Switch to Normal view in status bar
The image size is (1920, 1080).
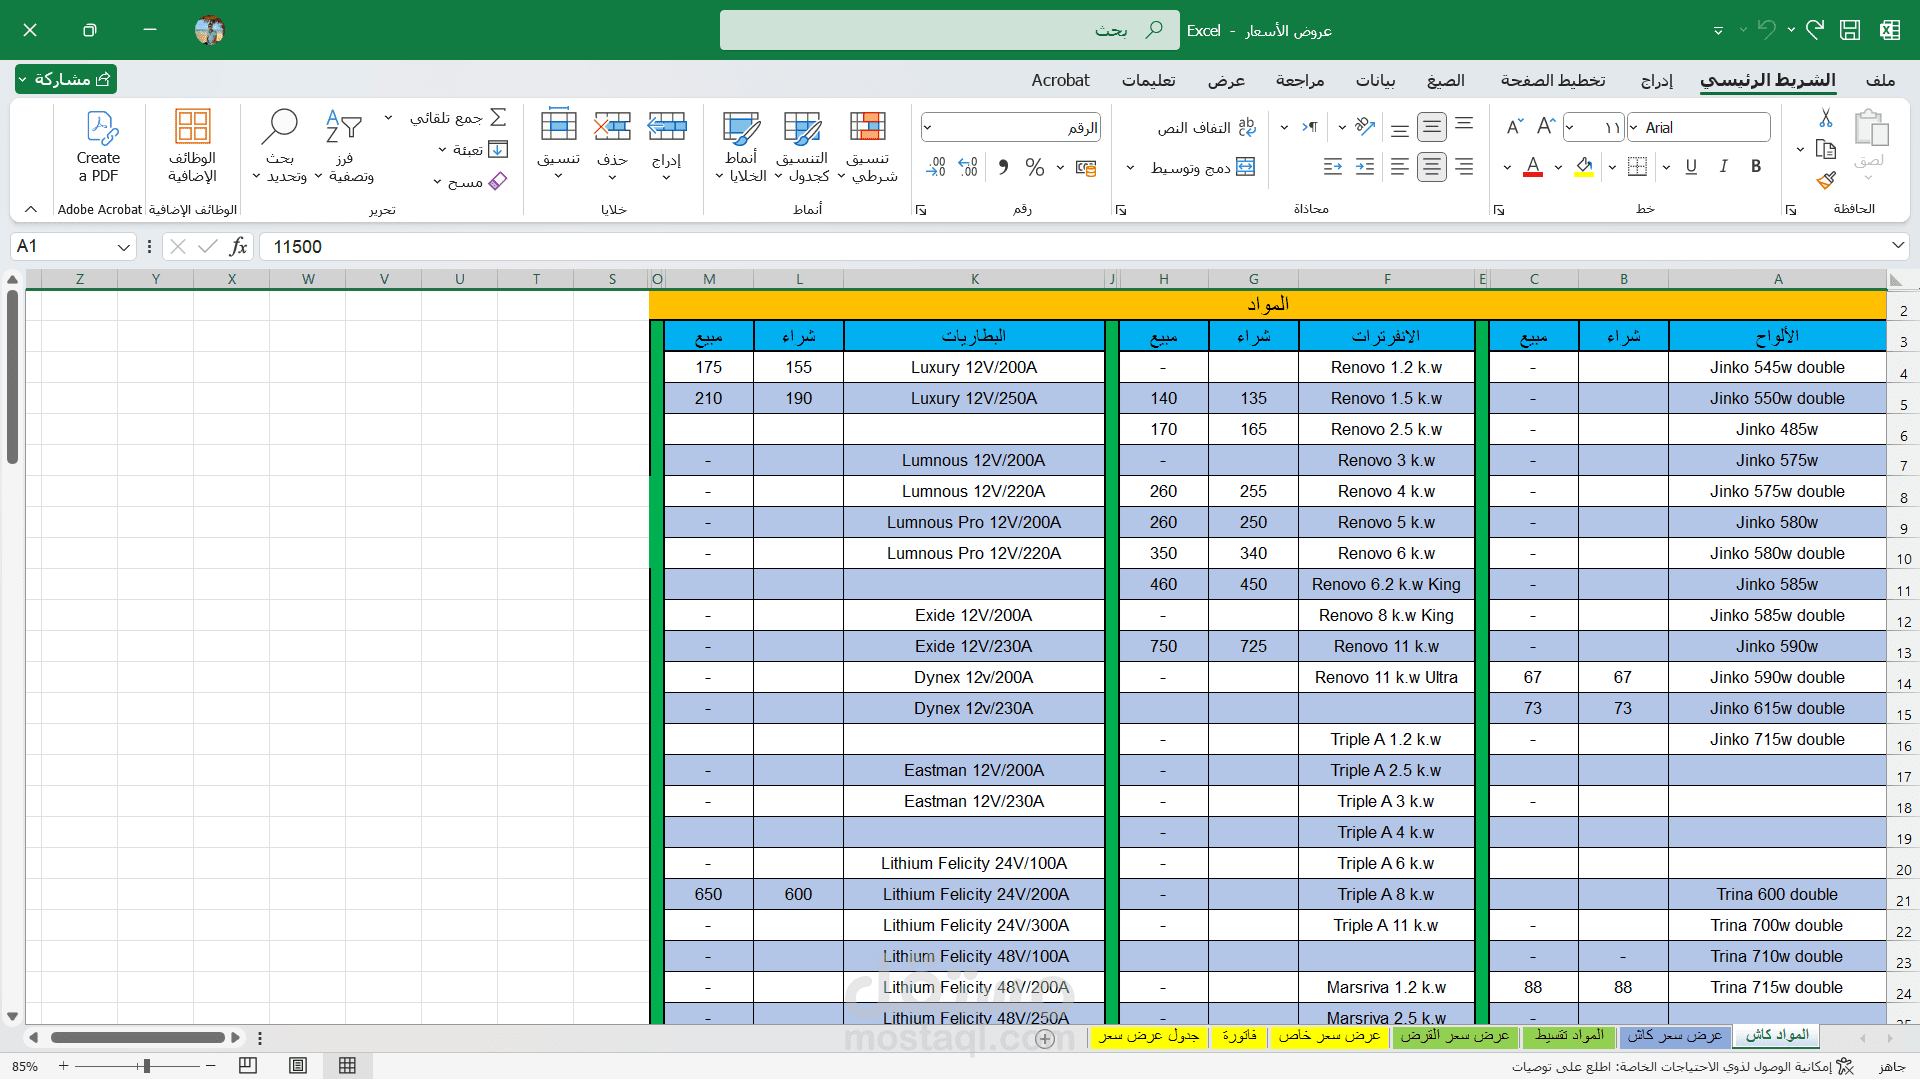(347, 1066)
